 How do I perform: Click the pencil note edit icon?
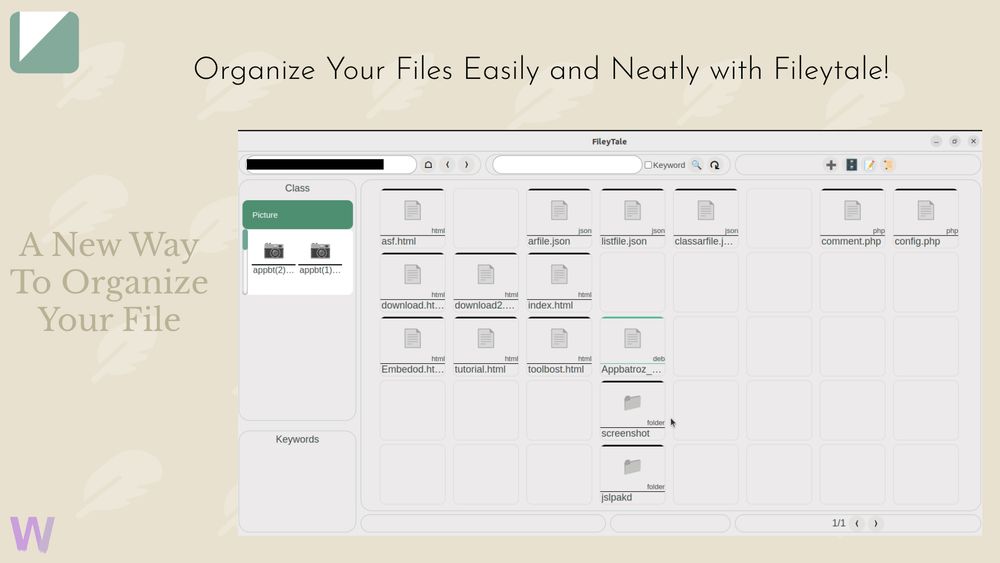pos(869,165)
